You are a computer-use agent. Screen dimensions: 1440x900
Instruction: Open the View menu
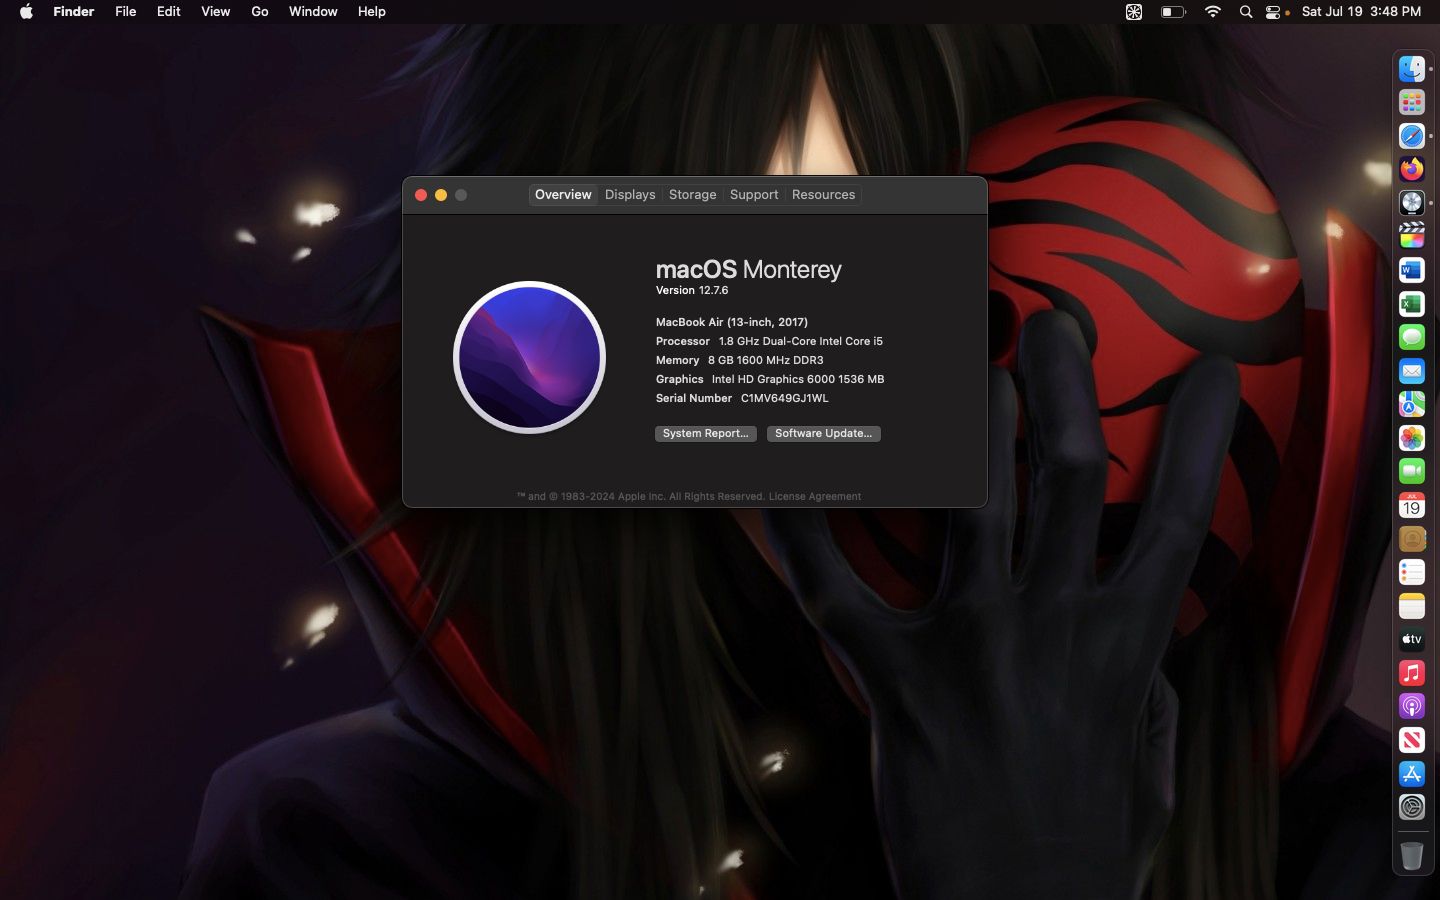pos(215,12)
